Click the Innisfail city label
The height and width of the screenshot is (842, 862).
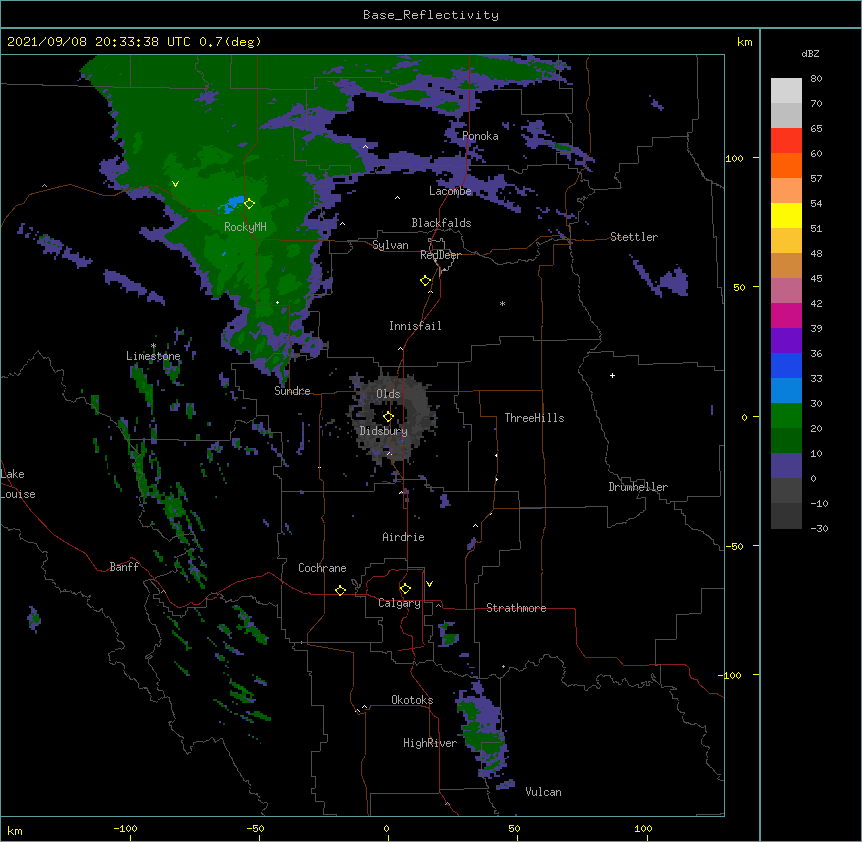tap(415, 326)
